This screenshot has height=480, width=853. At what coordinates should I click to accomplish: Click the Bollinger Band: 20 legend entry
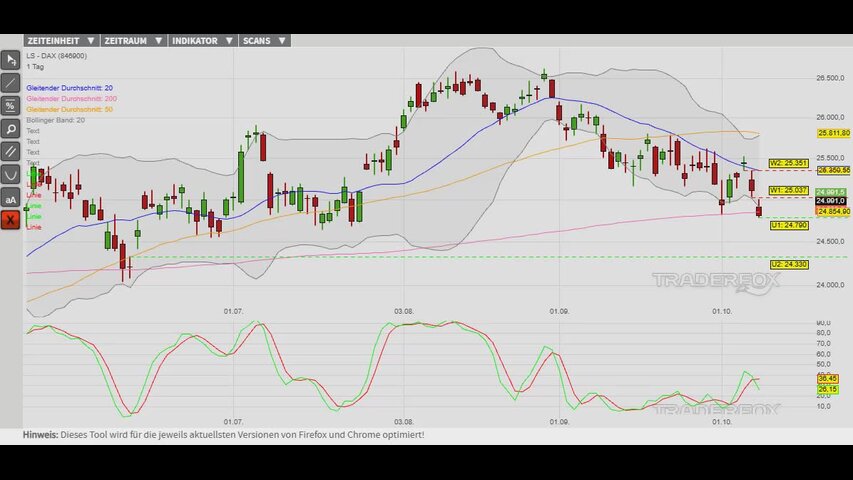click(55, 120)
